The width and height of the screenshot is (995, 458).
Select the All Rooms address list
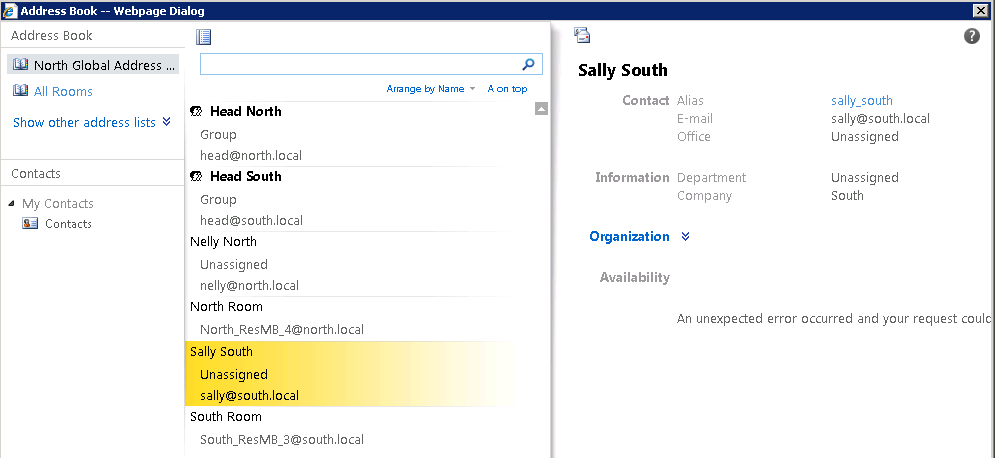click(x=63, y=91)
